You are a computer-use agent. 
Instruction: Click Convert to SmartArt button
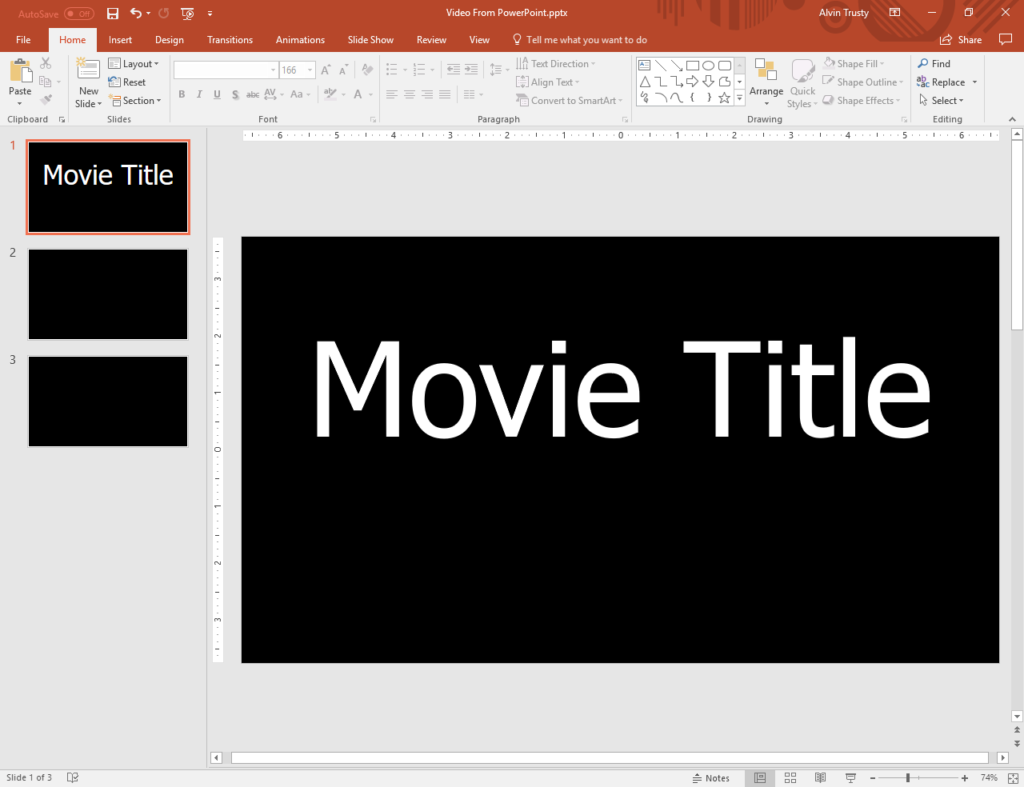pos(569,101)
